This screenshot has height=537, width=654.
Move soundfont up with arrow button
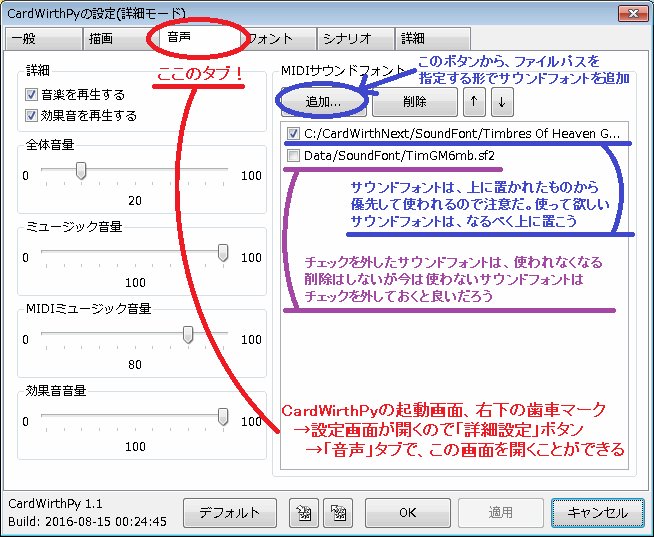pyautogui.click(x=474, y=101)
